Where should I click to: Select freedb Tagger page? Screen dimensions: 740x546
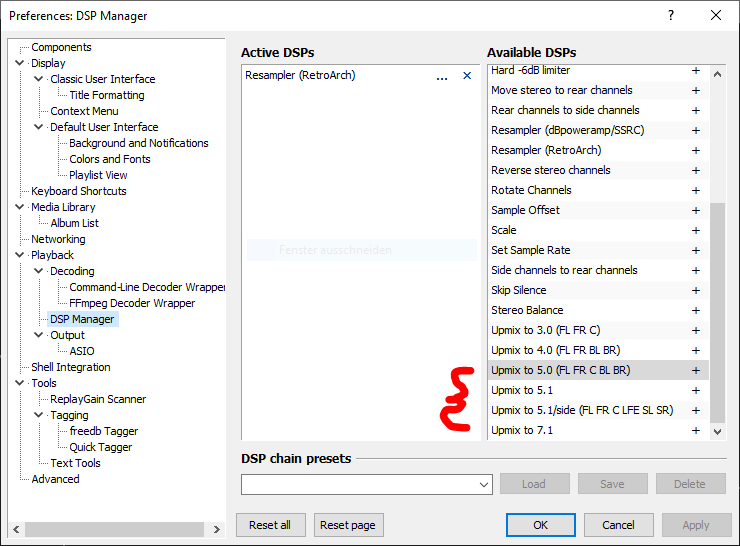click(x=104, y=431)
